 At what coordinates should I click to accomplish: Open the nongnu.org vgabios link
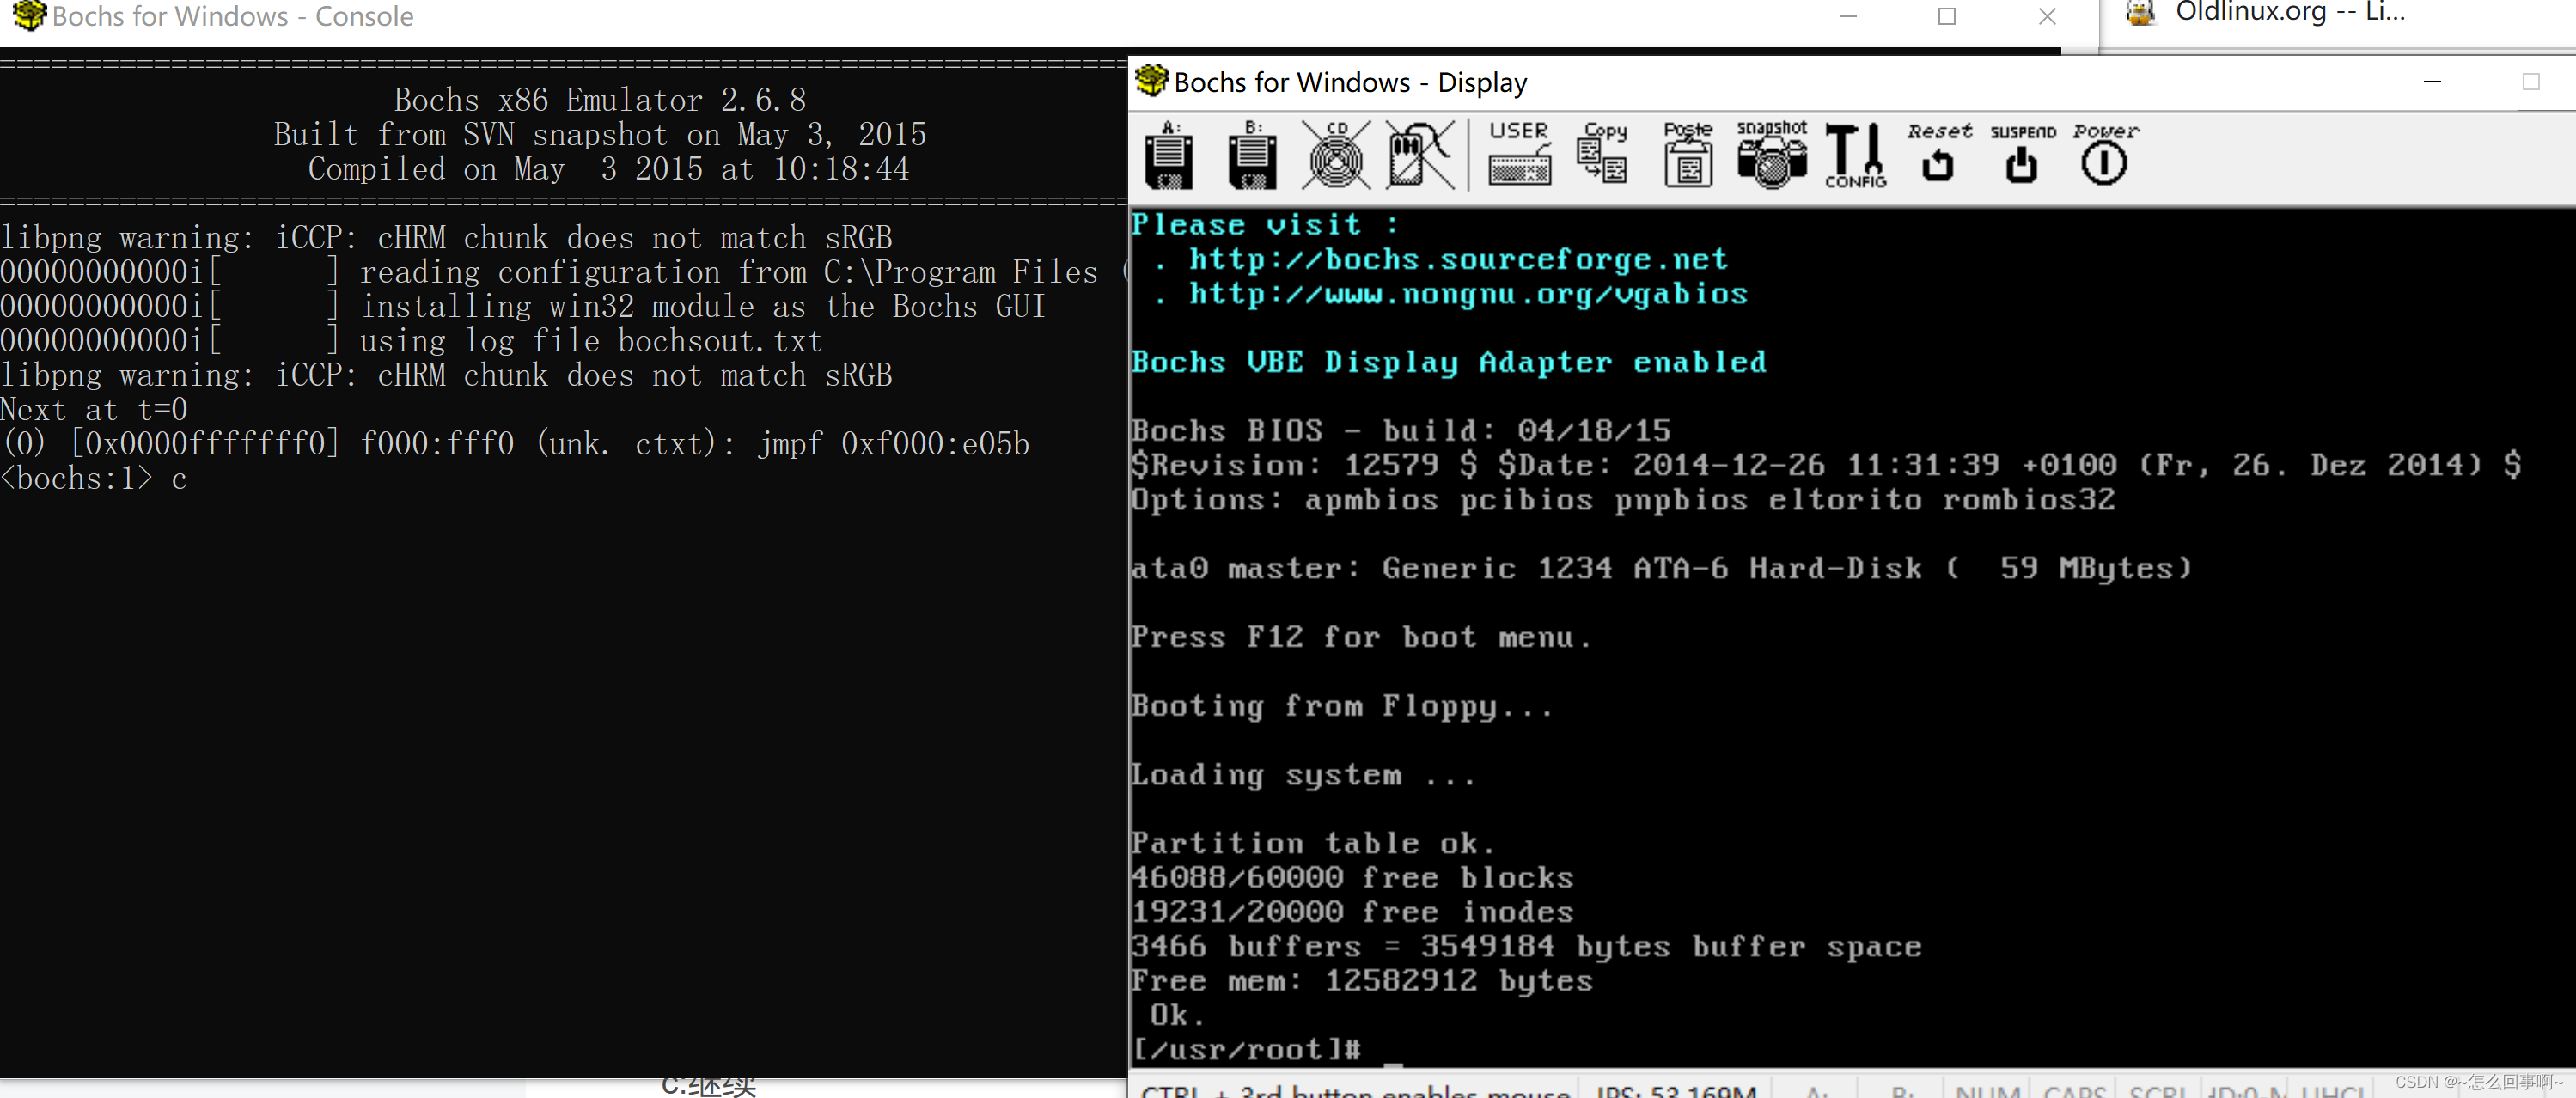click(x=1466, y=293)
